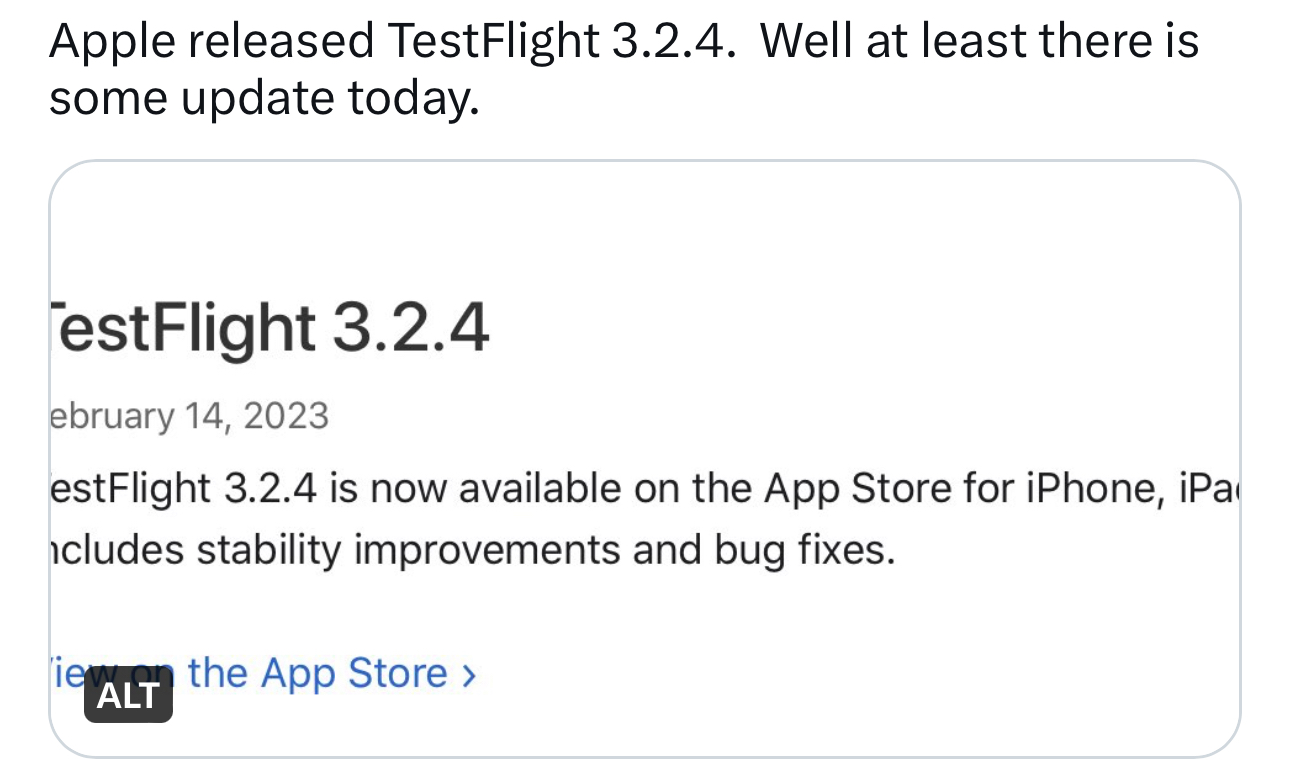Click the "February 14, 2023" date line
The height and width of the screenshot is (781, 1290).
[x=188, y=415]
